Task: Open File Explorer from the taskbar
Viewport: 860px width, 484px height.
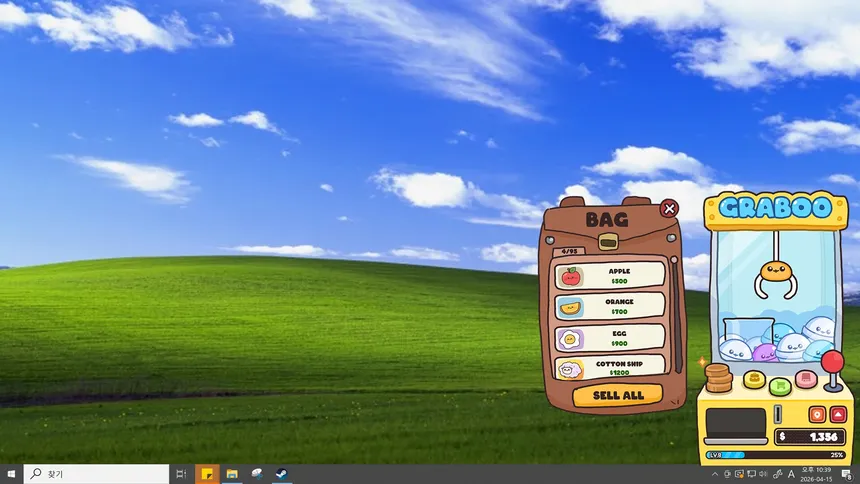Action: coord(232,474)
